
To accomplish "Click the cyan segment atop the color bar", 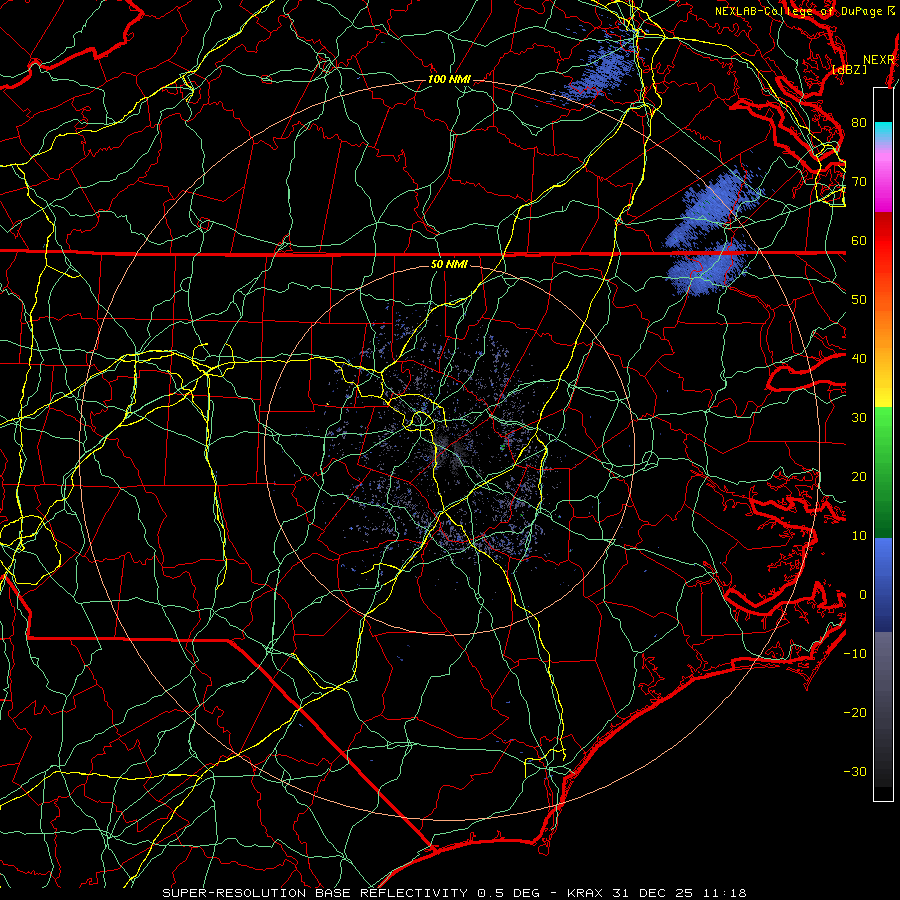I will pyautogui.click(x=883, y=131).
